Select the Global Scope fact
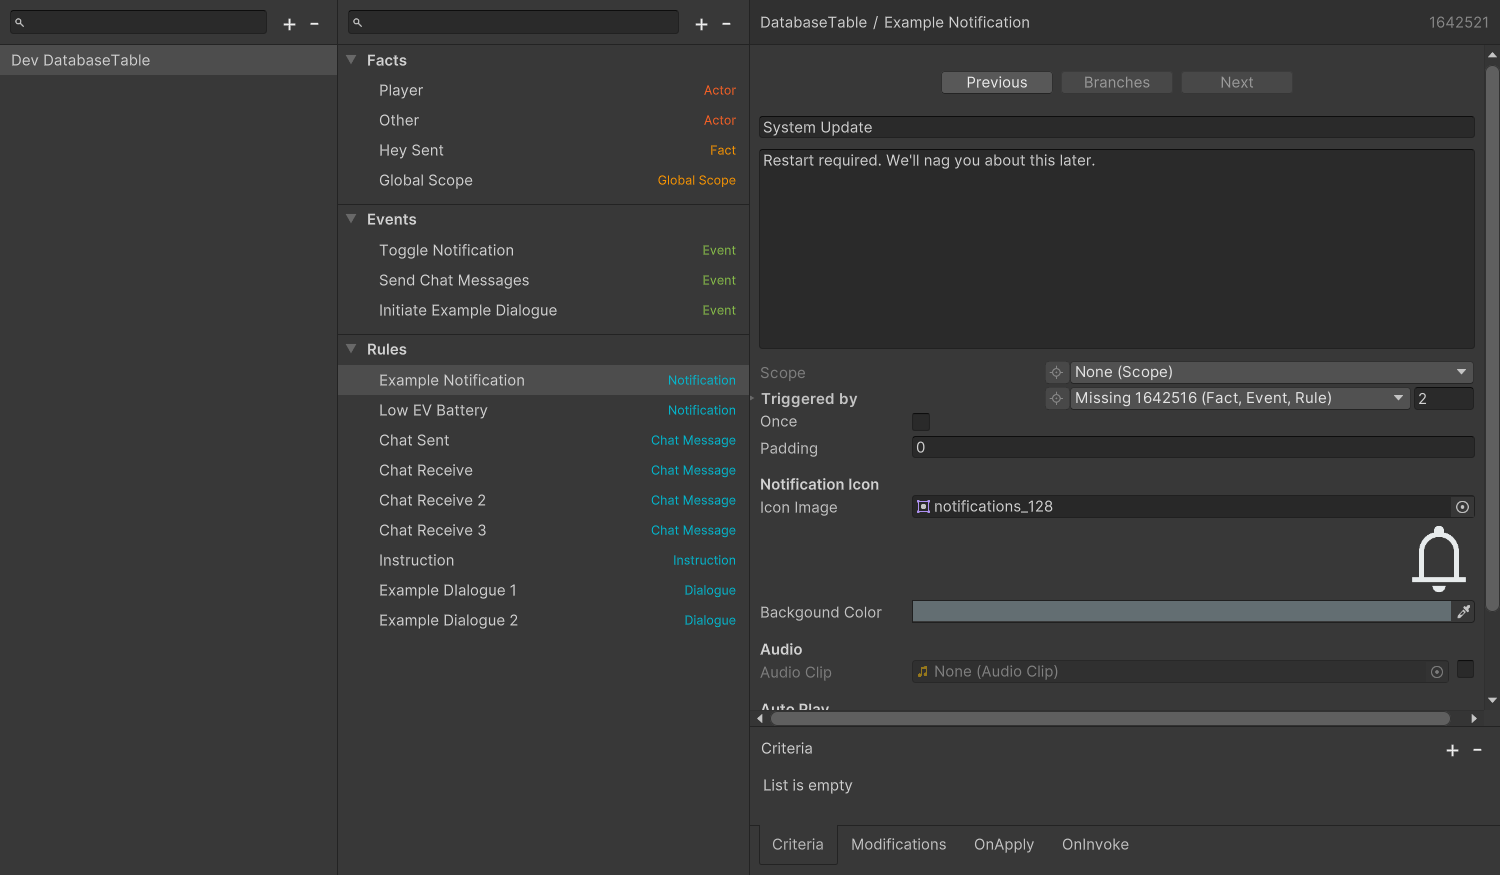 [543, 180]
